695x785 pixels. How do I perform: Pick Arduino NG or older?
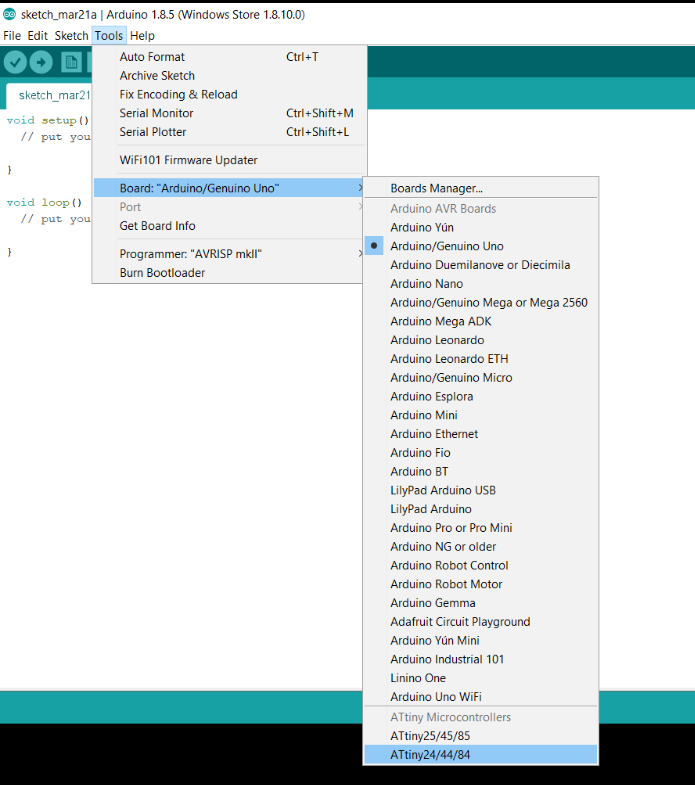481,547
